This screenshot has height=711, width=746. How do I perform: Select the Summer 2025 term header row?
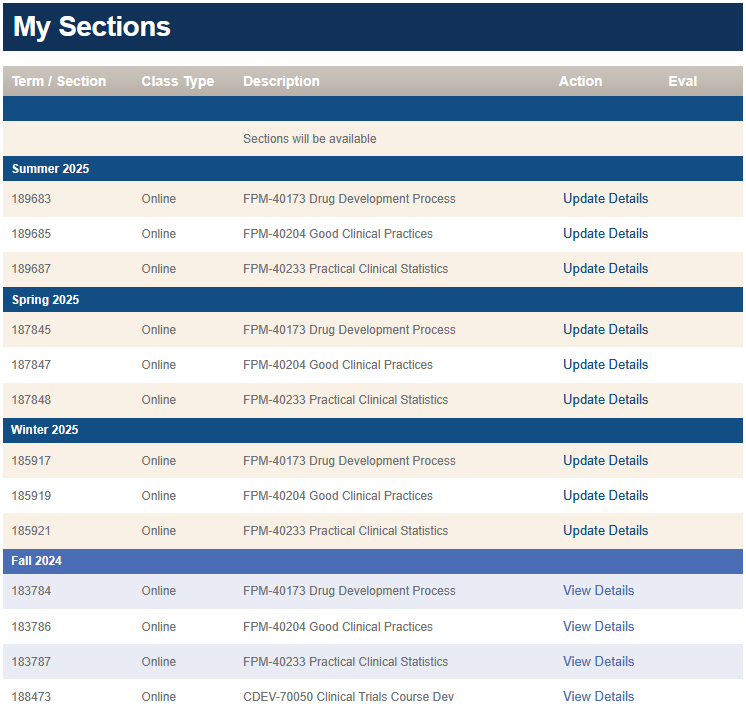[50, 169]
